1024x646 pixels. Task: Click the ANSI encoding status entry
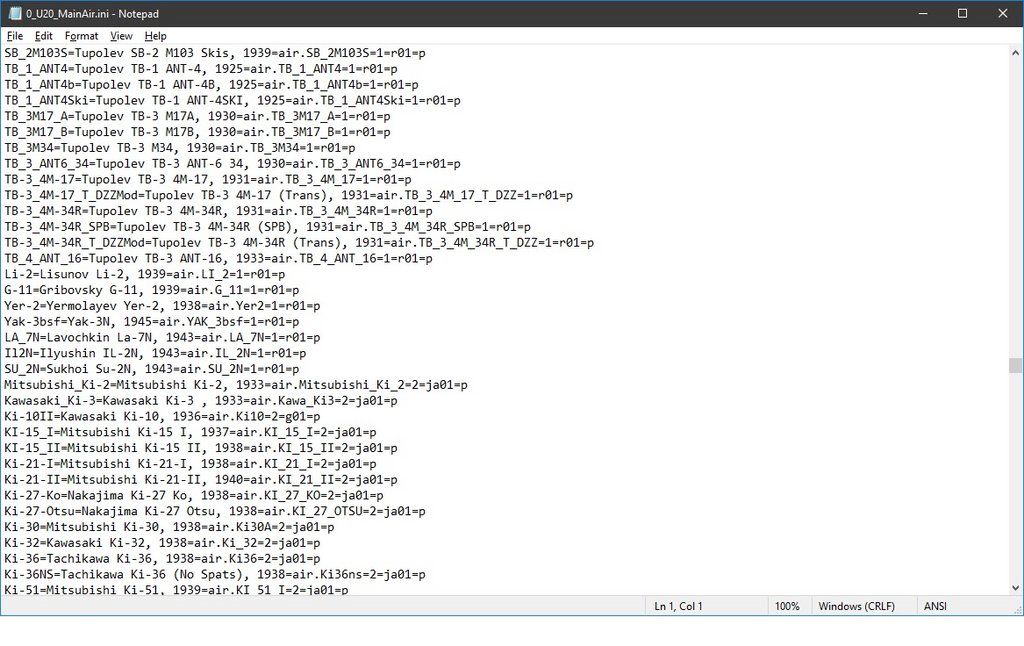[x=935, y=606]
